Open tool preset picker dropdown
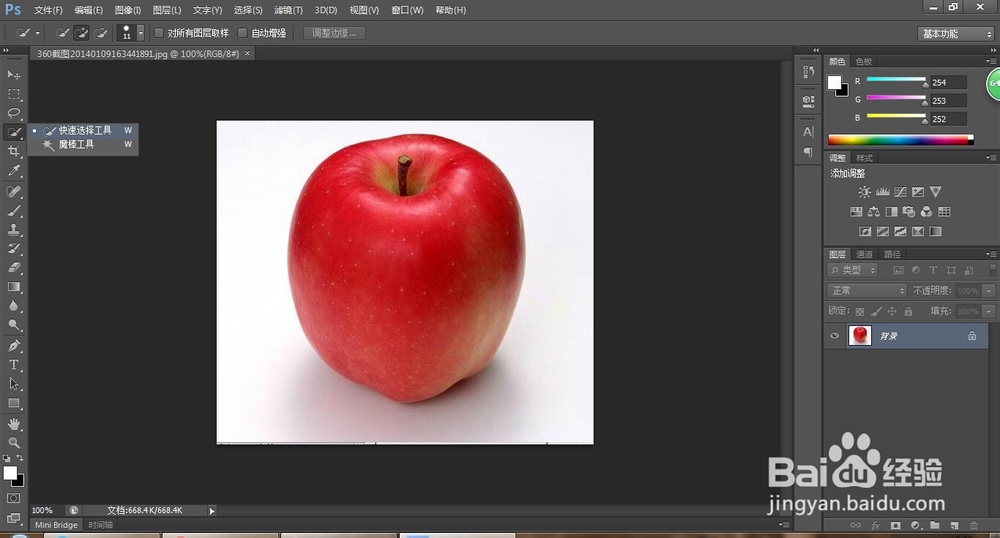The image size is (1000, 538). (38, 33)
